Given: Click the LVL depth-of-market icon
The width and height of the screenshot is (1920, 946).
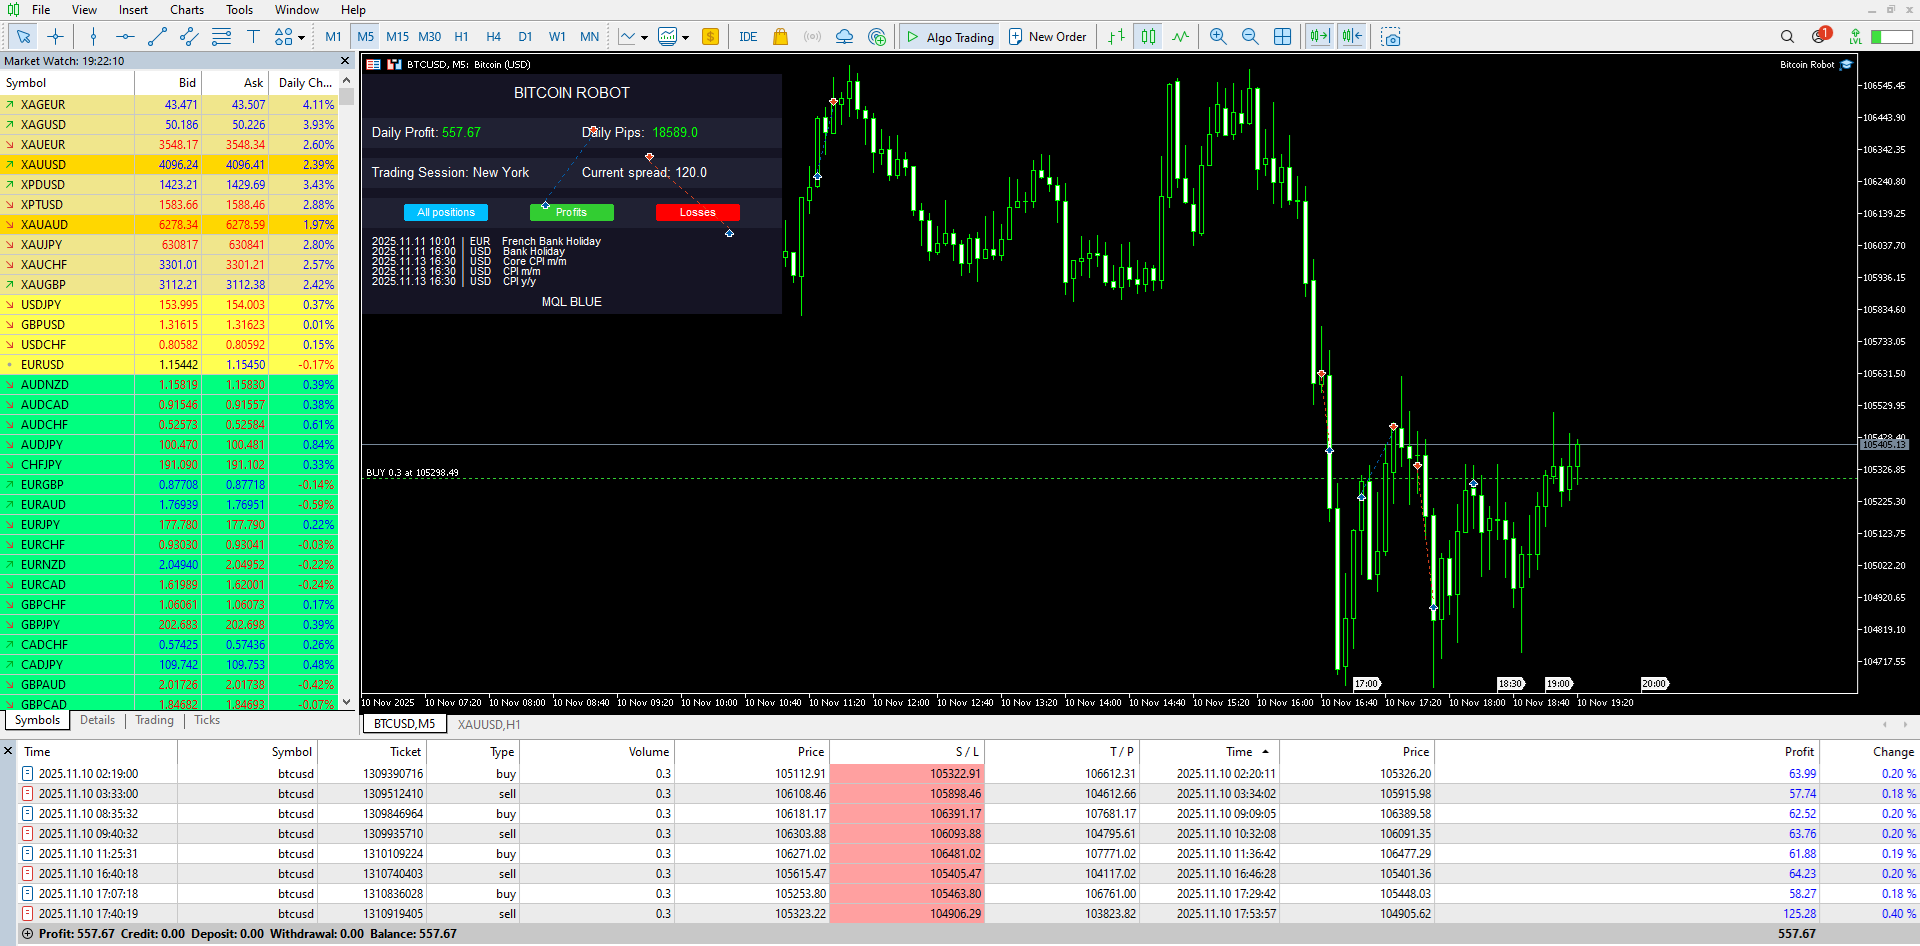Looking at the screenshot, I should click(1855, 37).
